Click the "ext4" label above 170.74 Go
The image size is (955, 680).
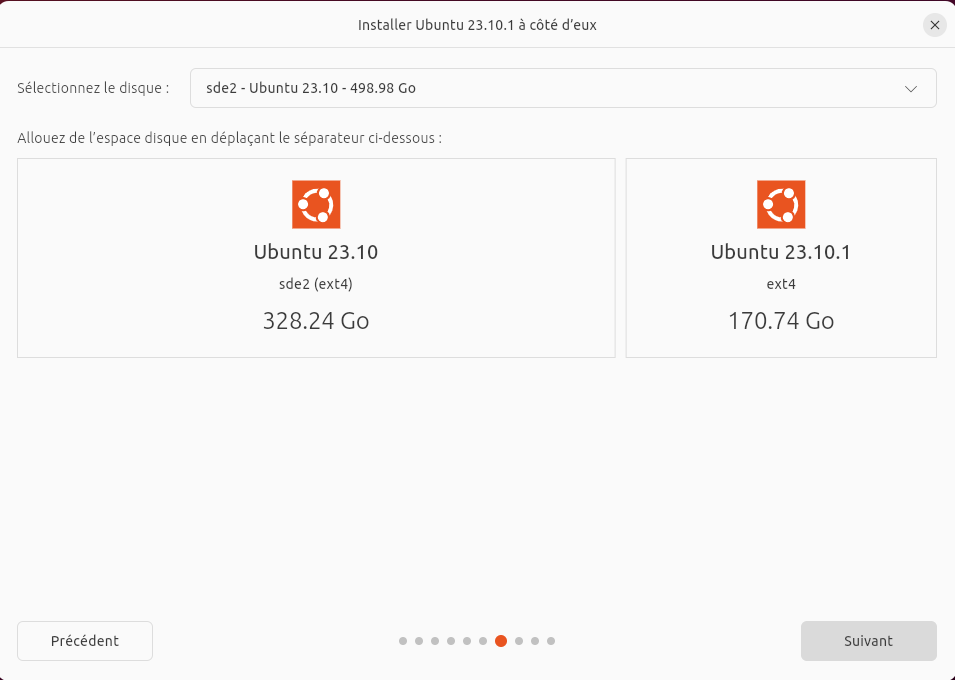[781, 284]
